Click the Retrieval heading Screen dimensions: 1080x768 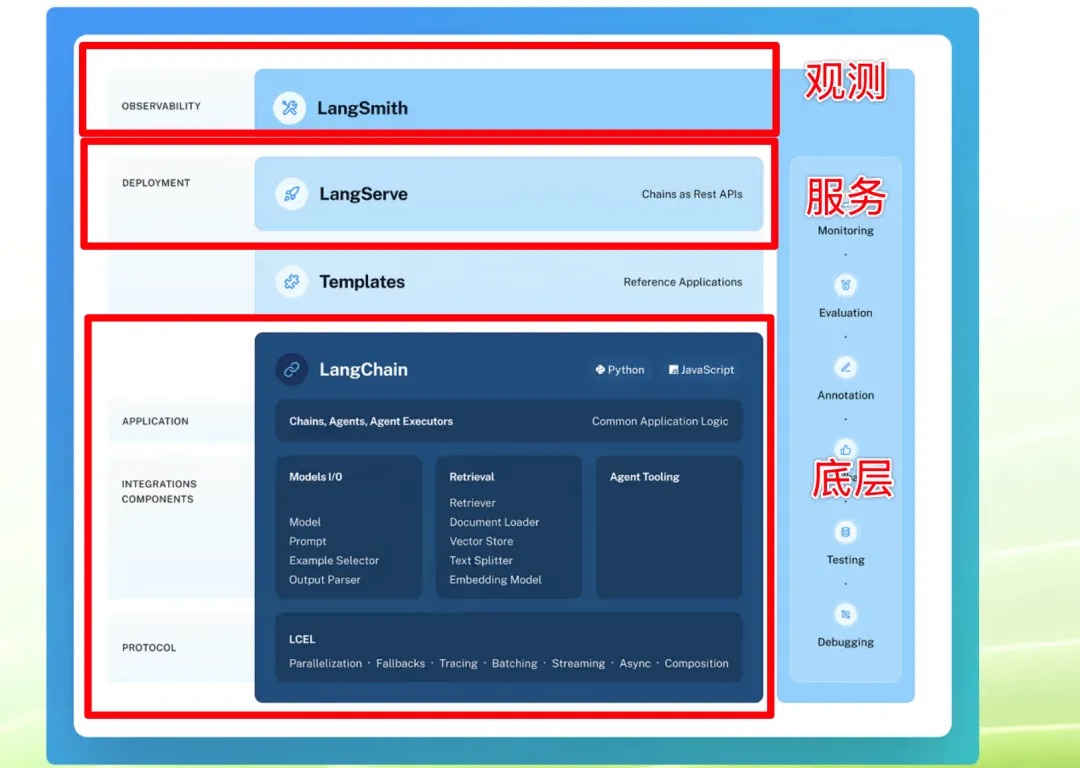[x=472, y=477]
